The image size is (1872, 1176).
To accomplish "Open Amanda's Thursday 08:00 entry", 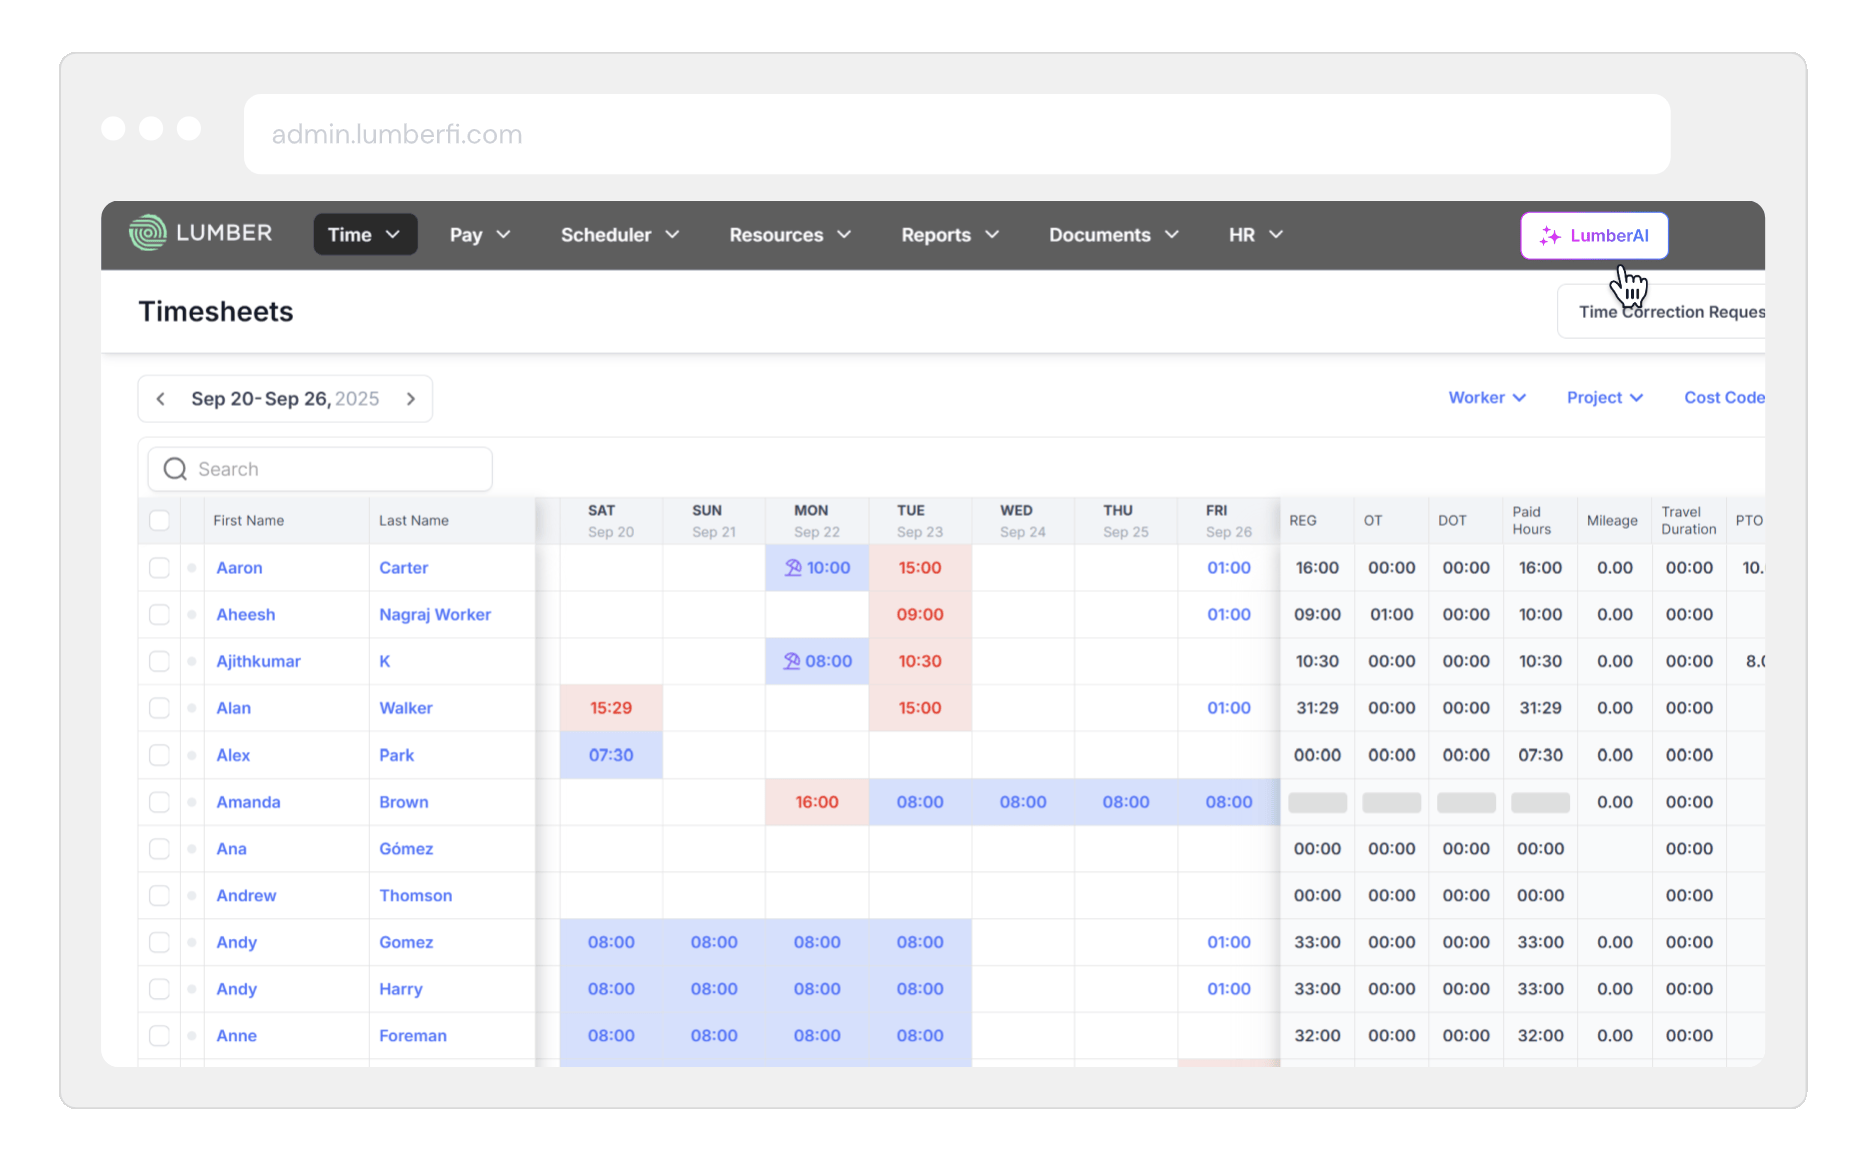I will point(1126,802).
